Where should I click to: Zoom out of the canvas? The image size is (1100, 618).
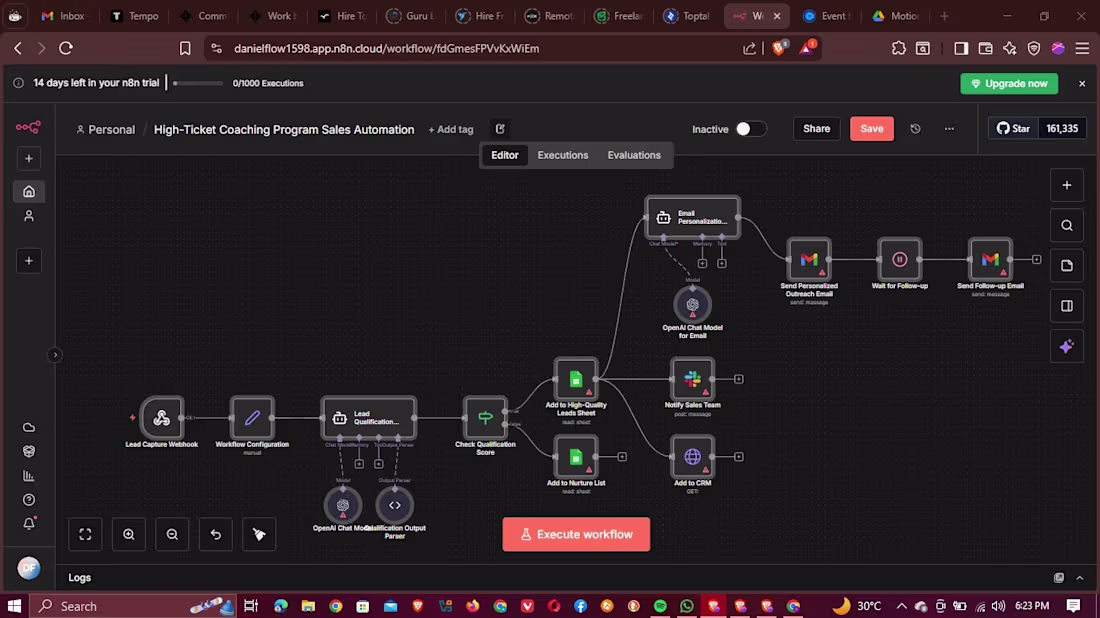tap(172, 535)
